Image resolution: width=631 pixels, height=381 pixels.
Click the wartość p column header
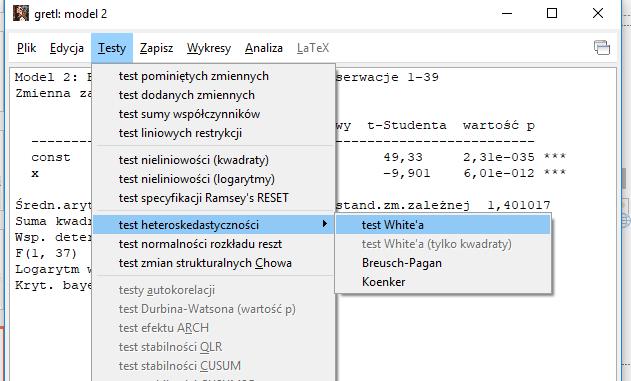499,125
